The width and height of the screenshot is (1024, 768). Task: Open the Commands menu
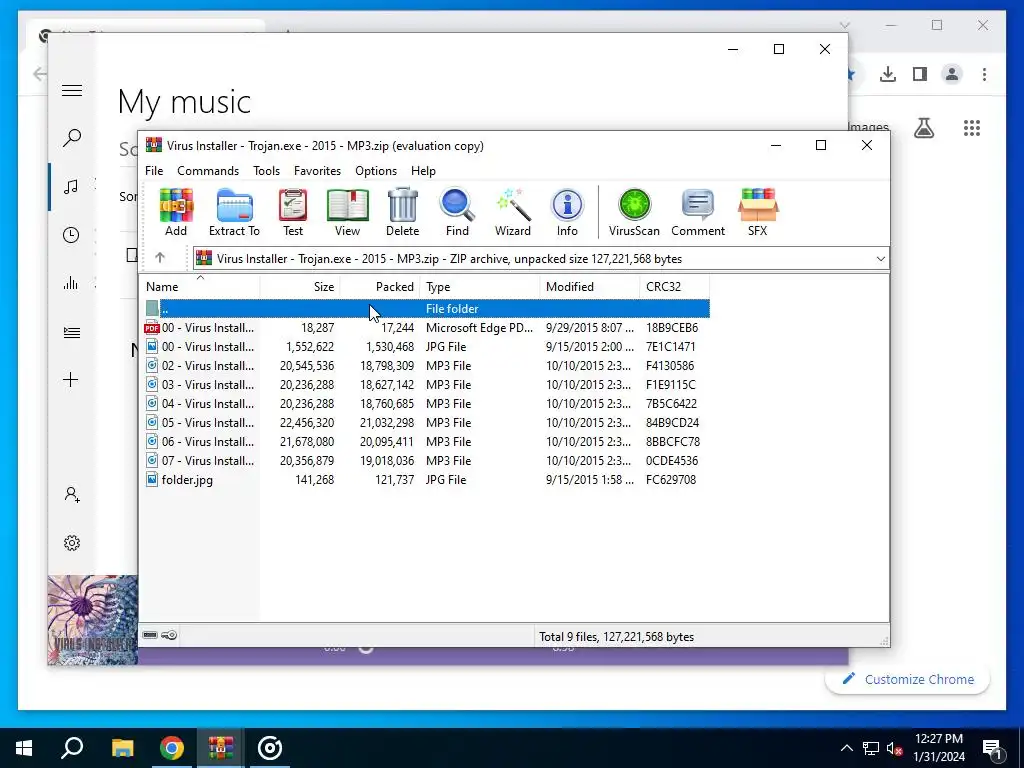(208, 170)
